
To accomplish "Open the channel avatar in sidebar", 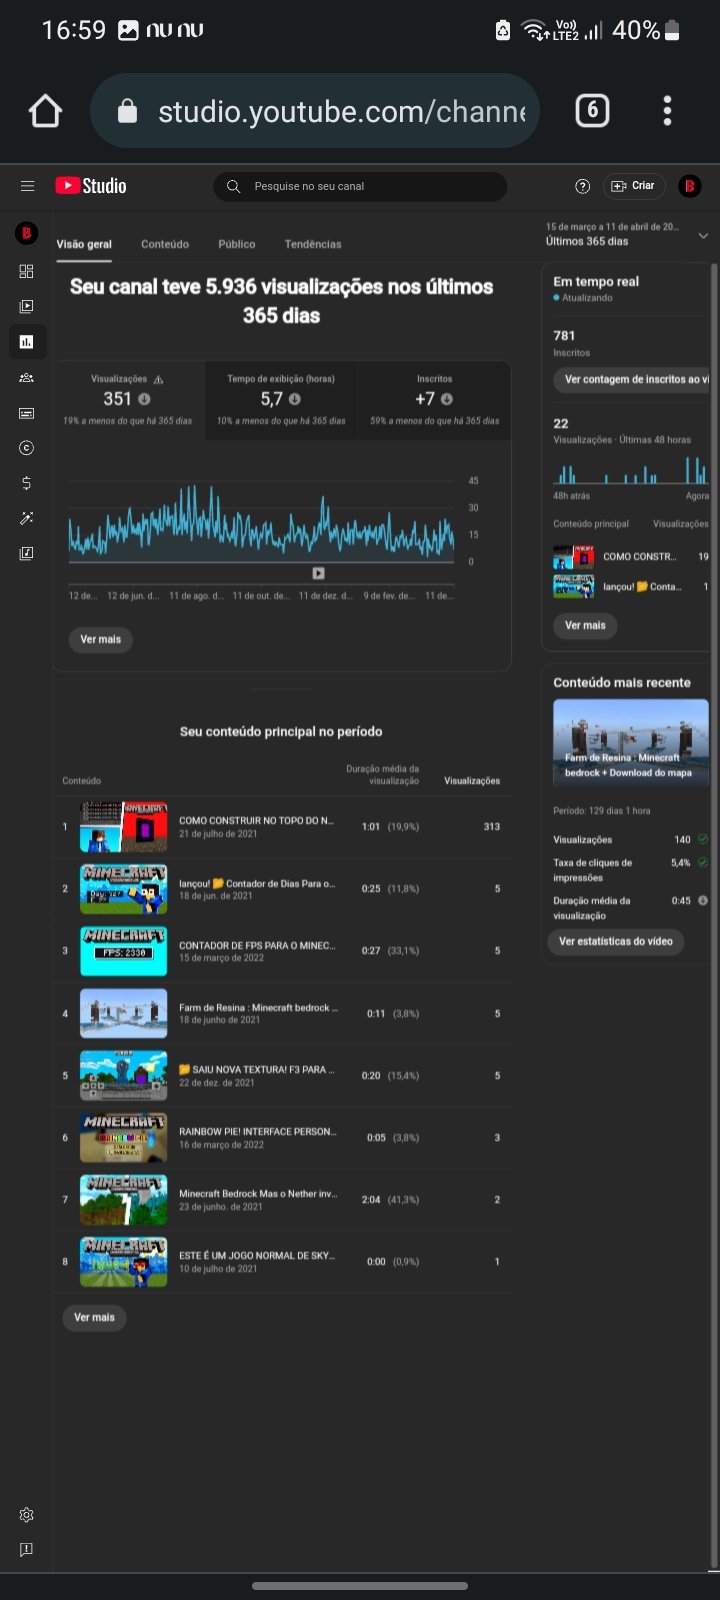I will [27, 233].
